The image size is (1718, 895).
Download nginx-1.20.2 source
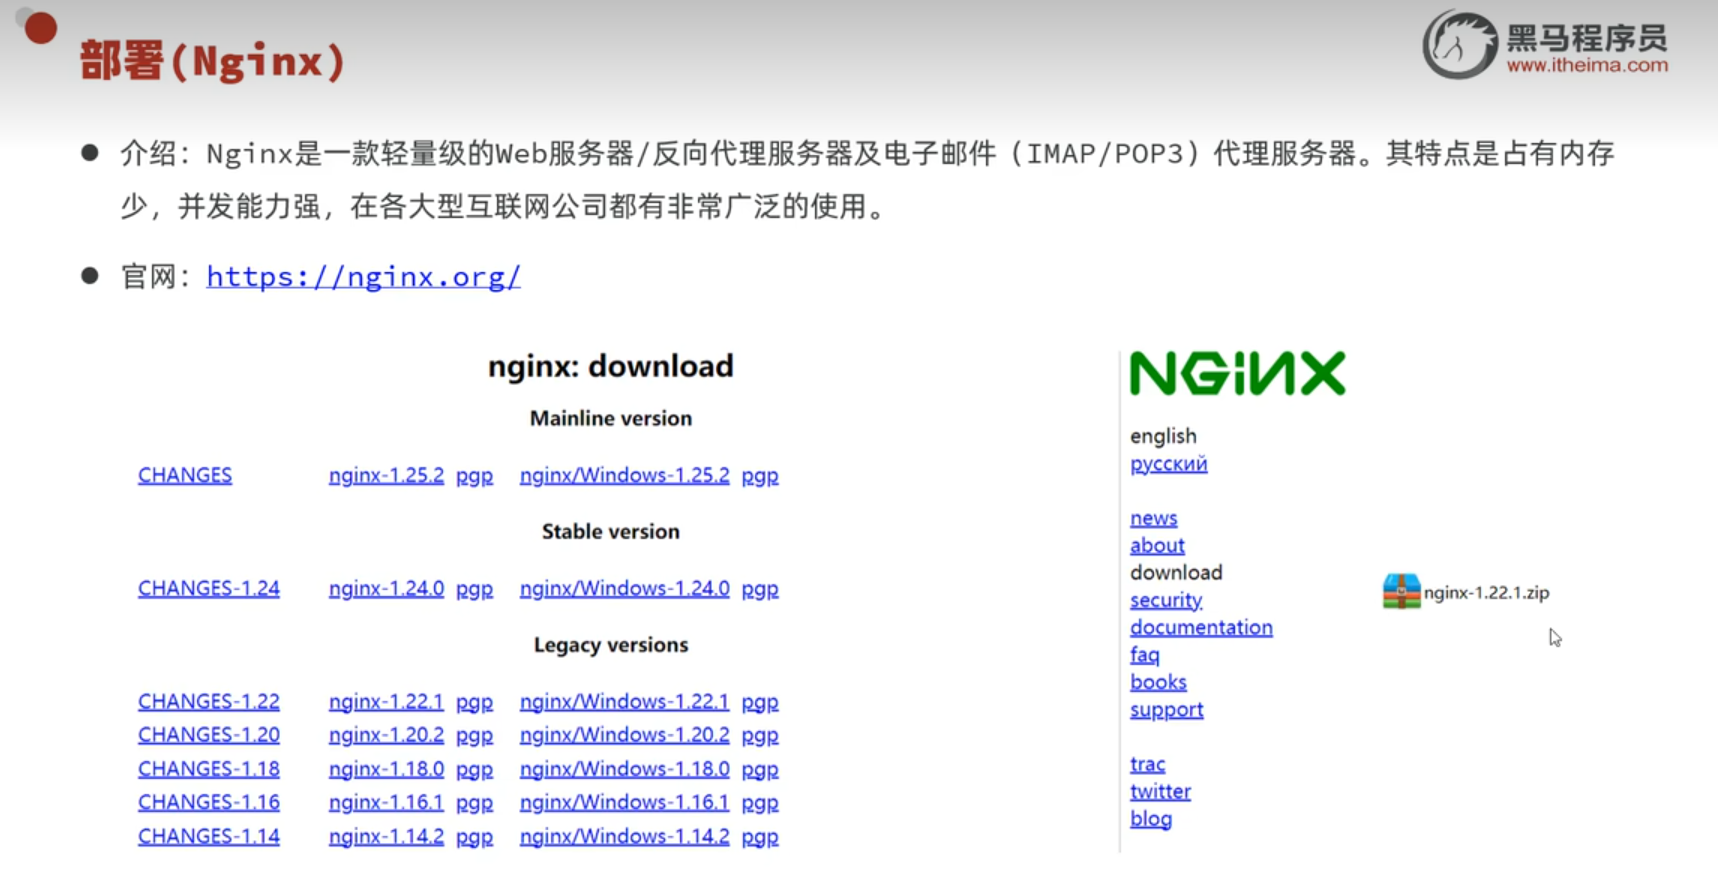(x=386, y=734)
